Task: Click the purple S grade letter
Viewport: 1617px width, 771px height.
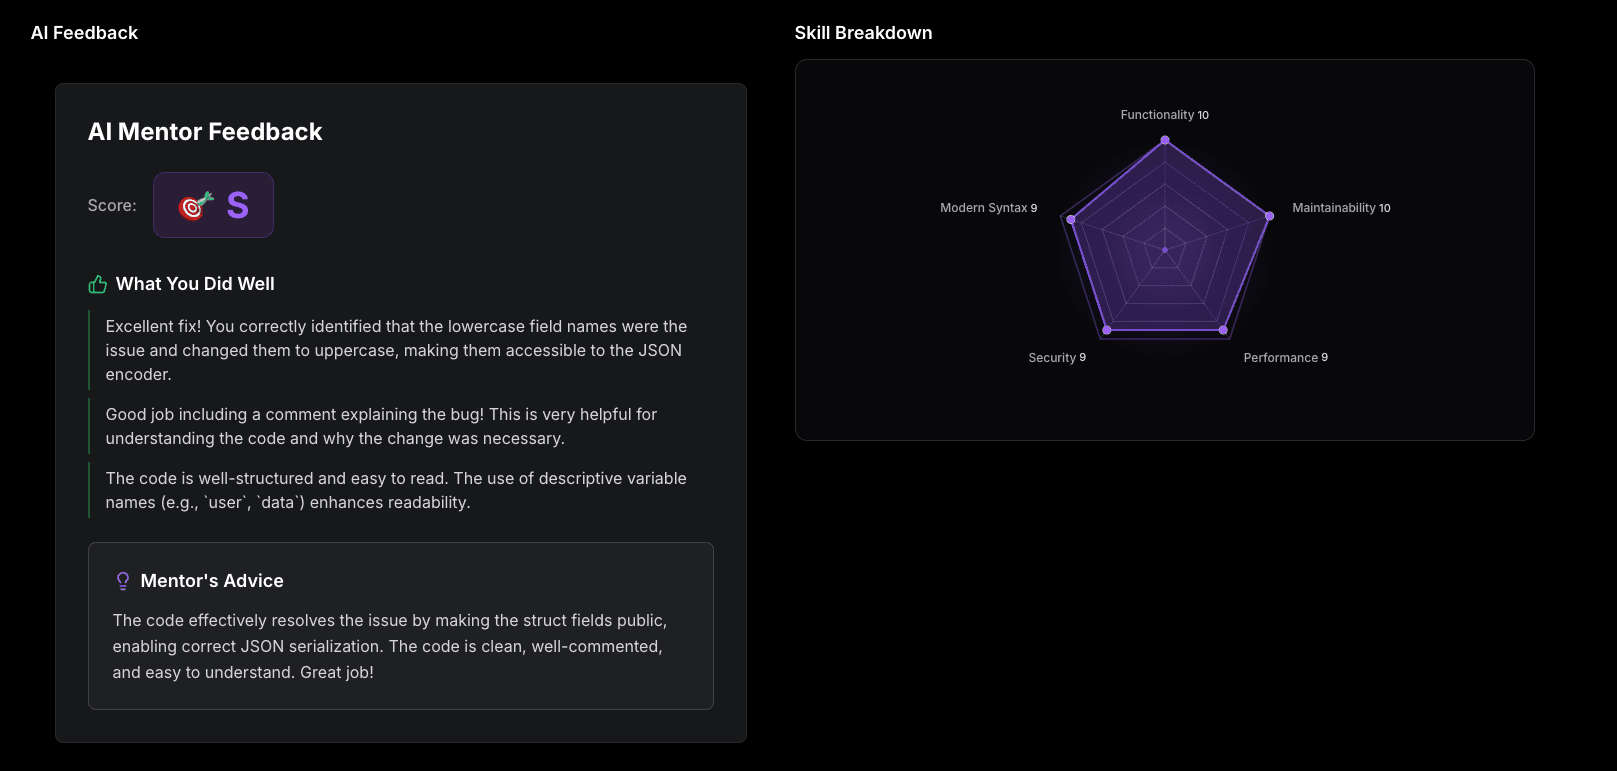Action: [238, 205]
